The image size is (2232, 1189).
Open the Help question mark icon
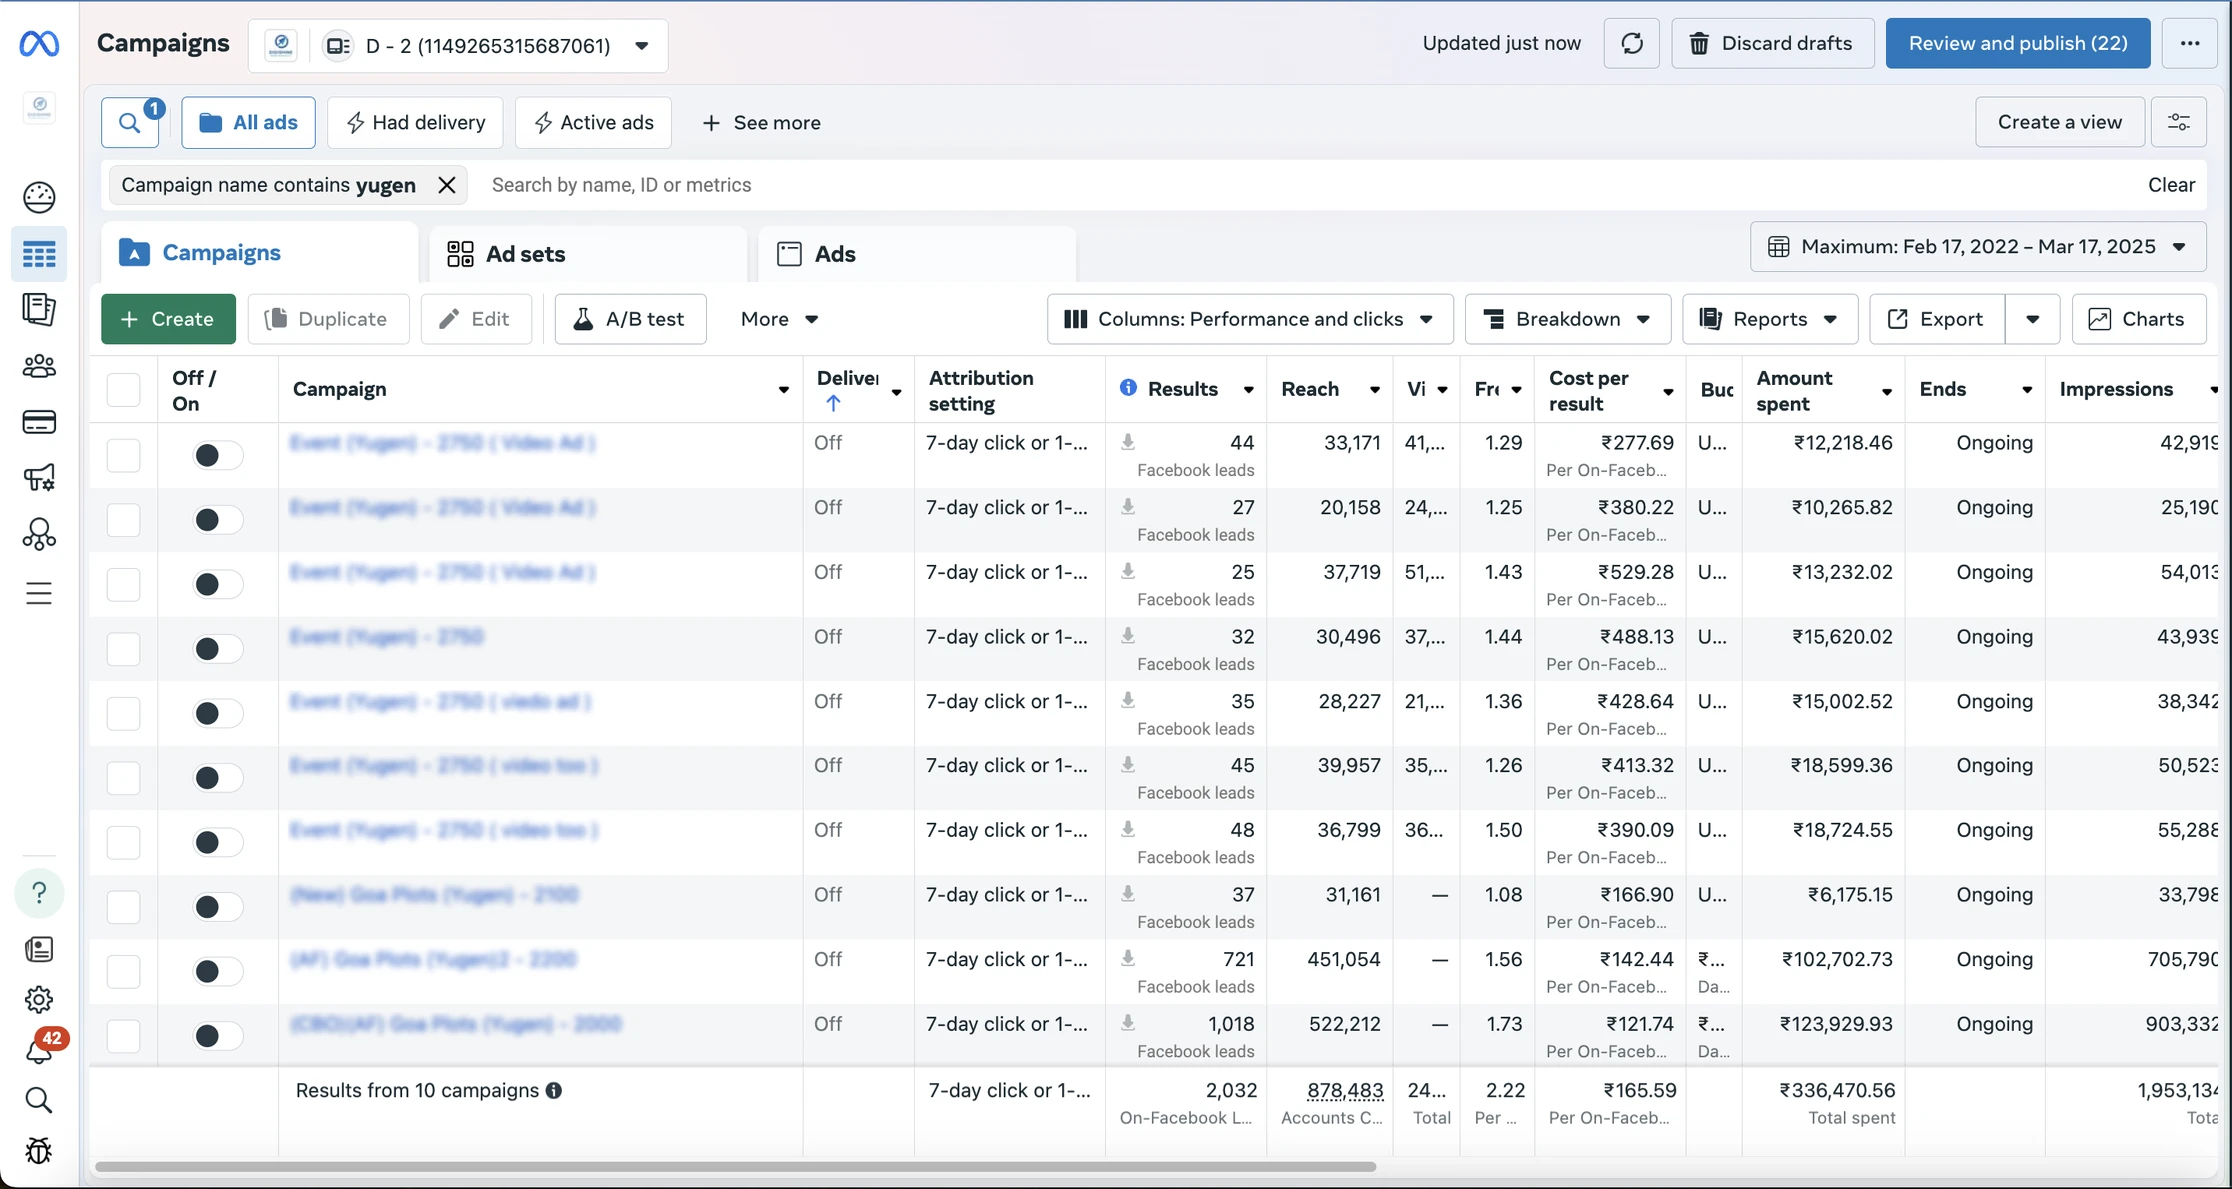pos(39,892)
